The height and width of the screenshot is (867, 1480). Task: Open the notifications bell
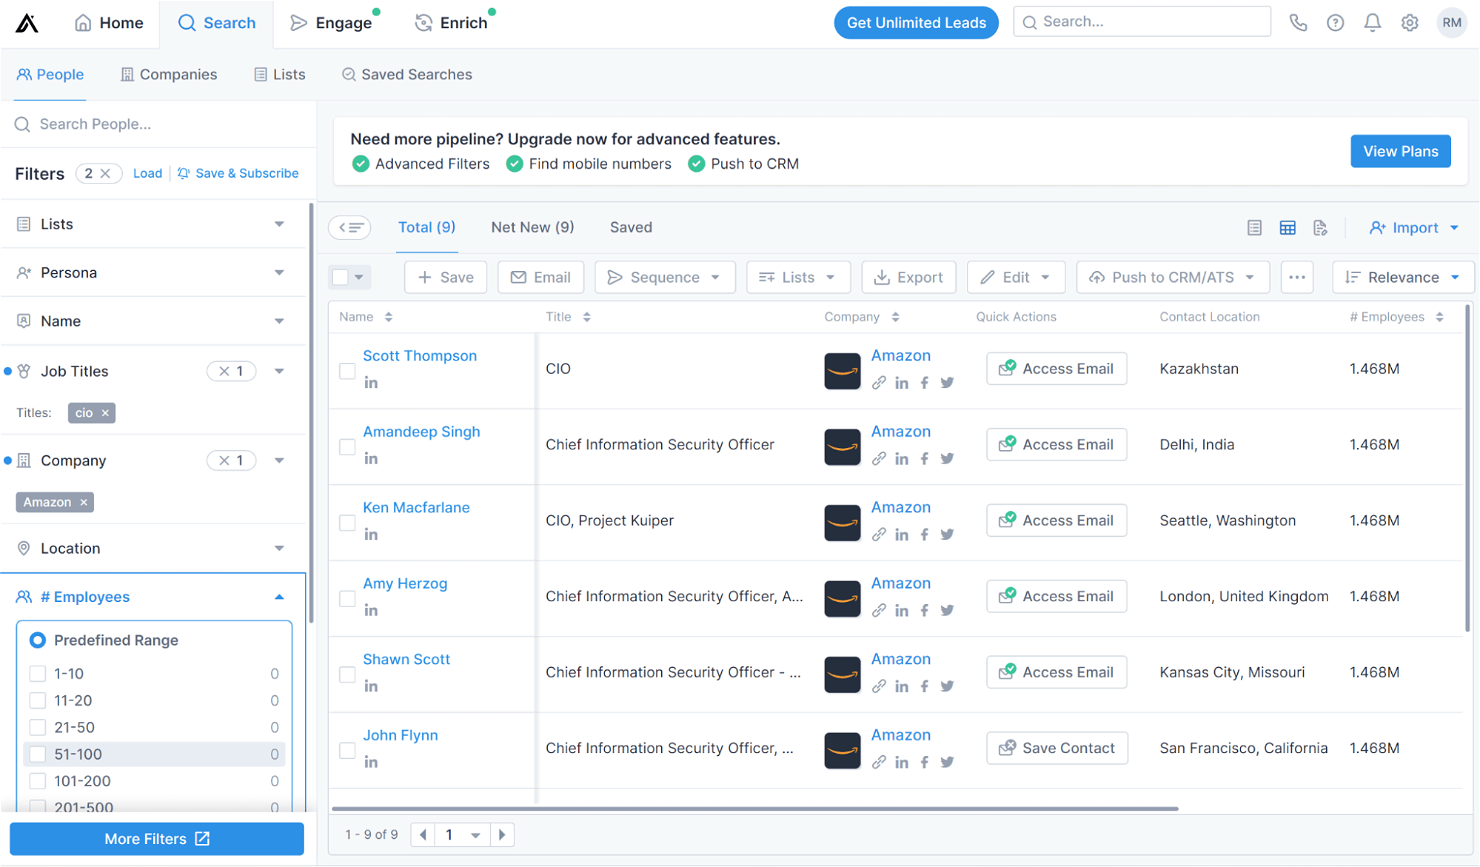[x=1372, y=22]
